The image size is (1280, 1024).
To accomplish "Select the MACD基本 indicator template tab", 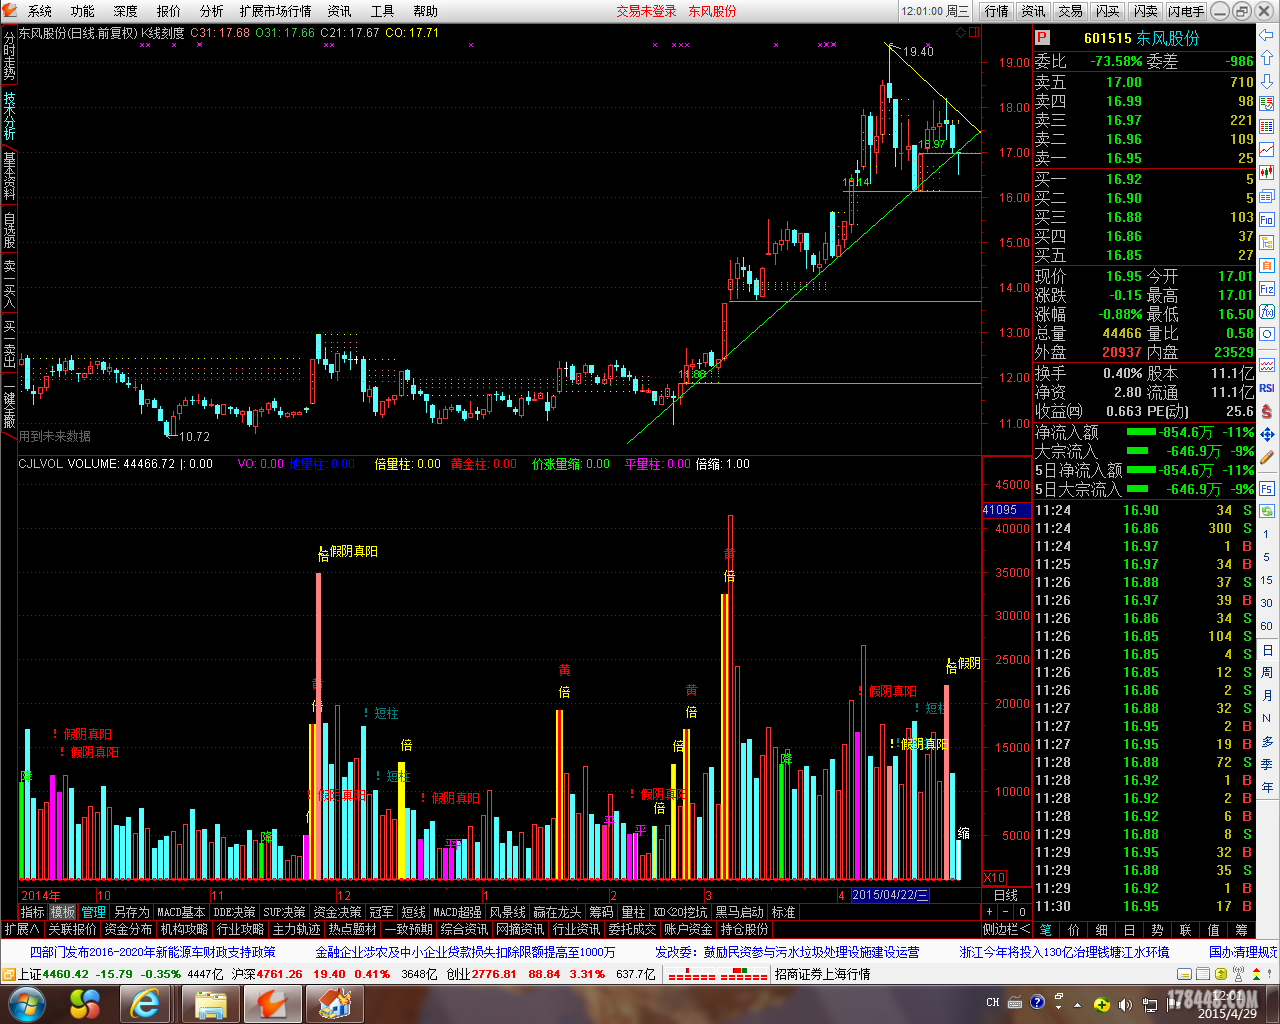I will click(181, 912).
